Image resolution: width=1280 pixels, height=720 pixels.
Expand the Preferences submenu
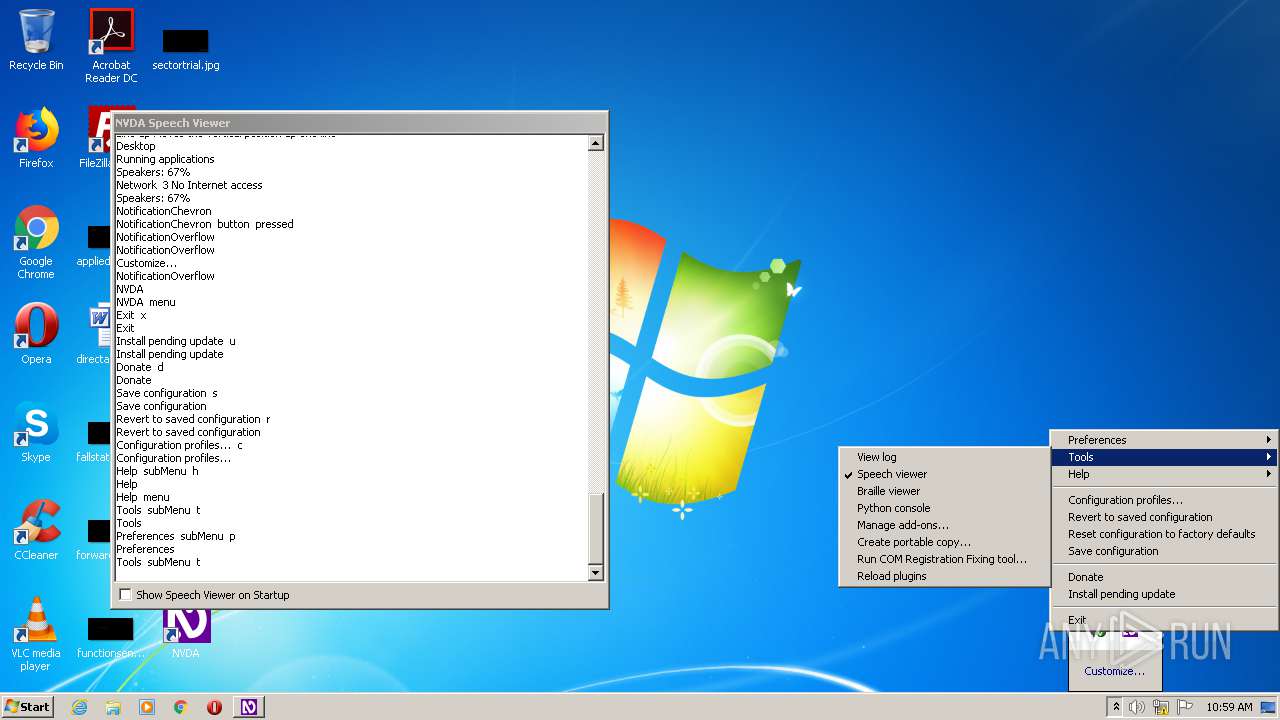[1164, 440]
